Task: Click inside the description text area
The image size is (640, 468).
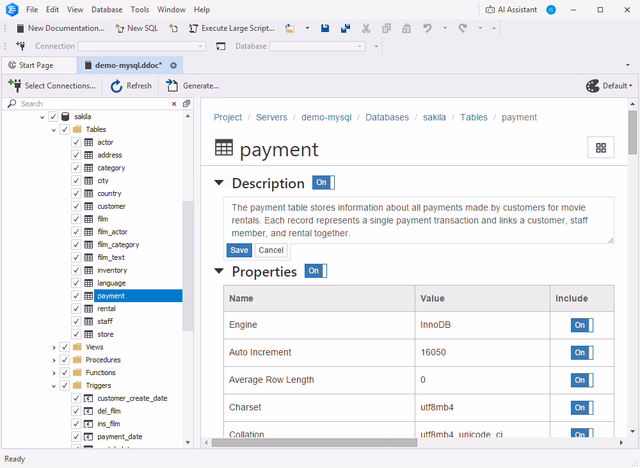Action: (x=418, y=220)
